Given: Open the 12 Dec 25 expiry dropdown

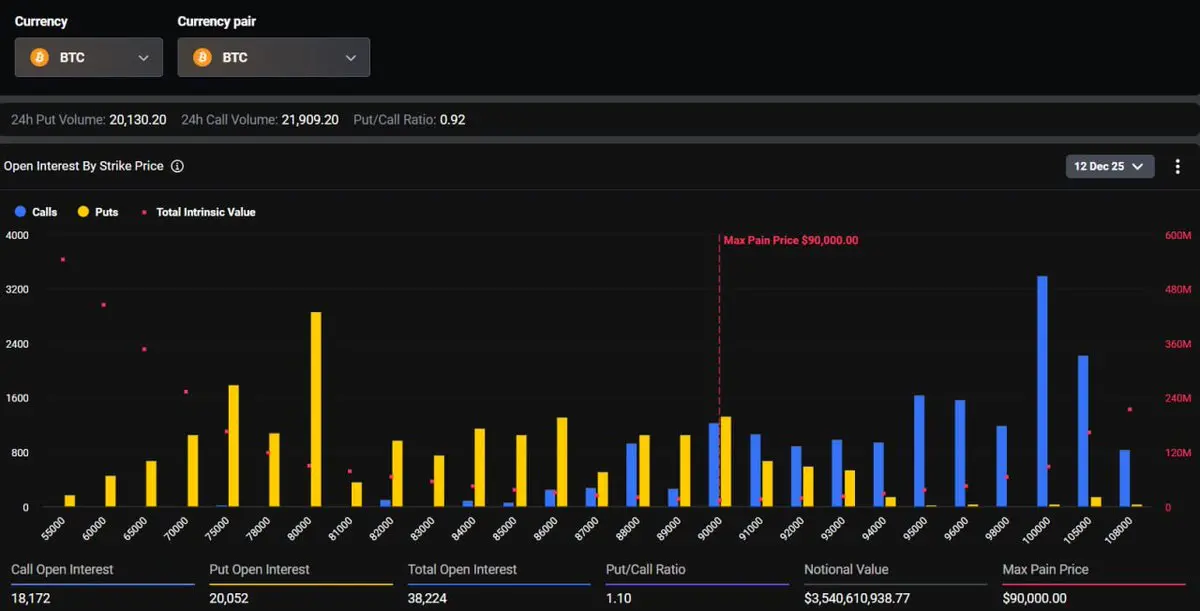Looking at the screenshot, I should point(1109,167).
